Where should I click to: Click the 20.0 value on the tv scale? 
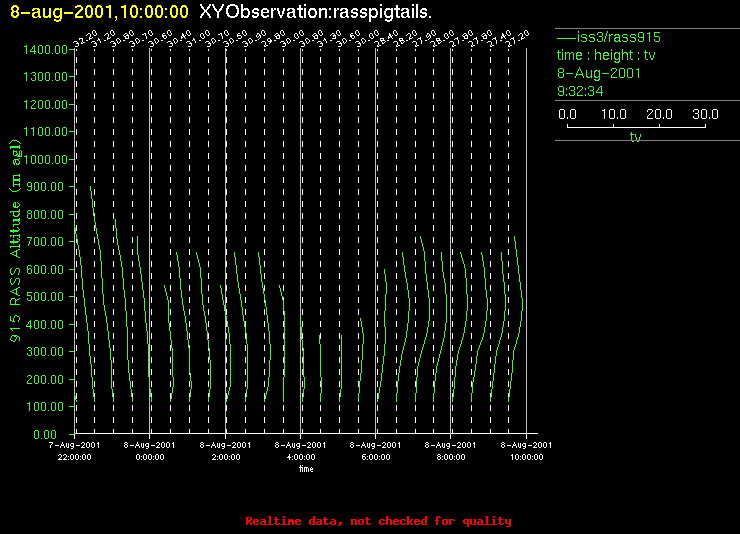click(x=659, y=114)
